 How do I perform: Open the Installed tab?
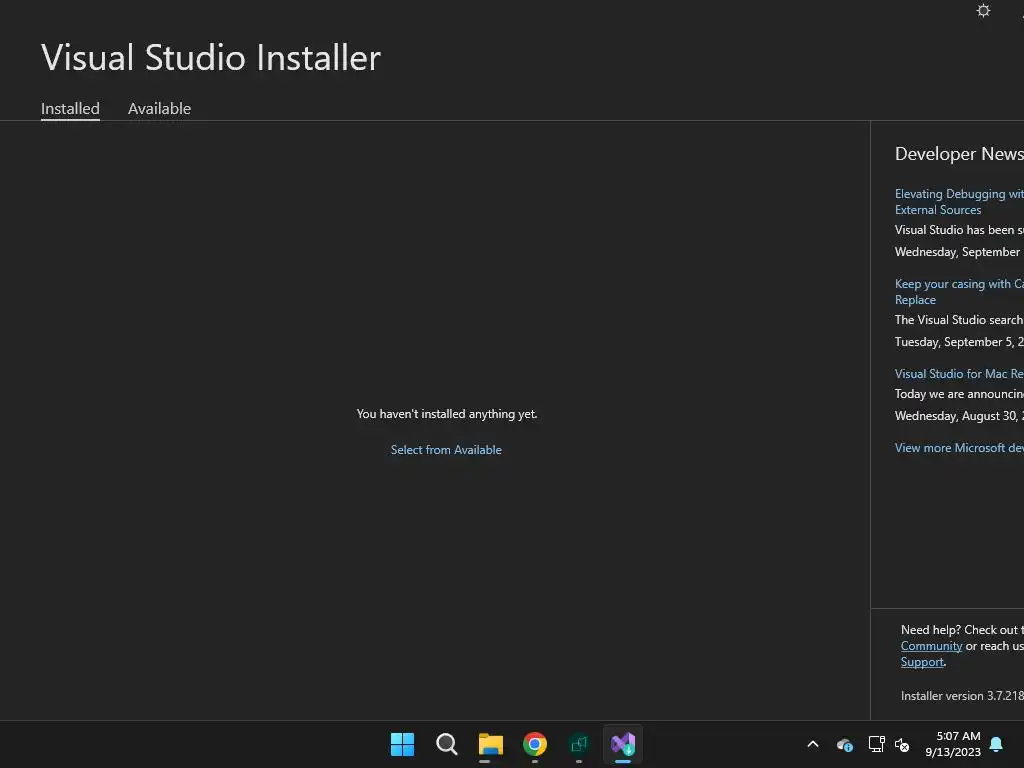tap(70, 108)
